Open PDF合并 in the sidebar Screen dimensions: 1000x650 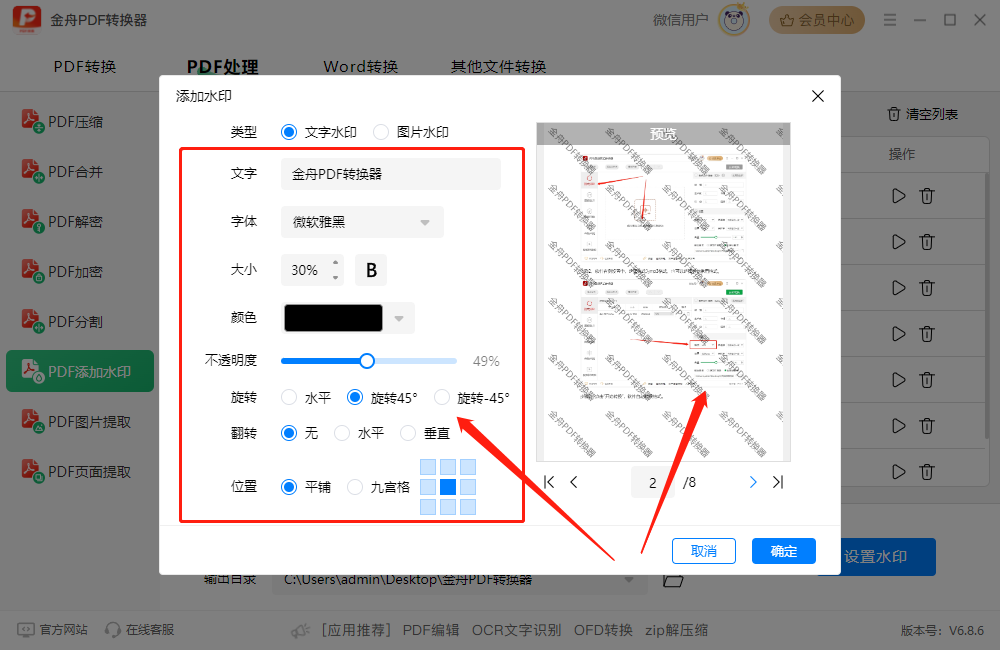(x=62, y=171)
